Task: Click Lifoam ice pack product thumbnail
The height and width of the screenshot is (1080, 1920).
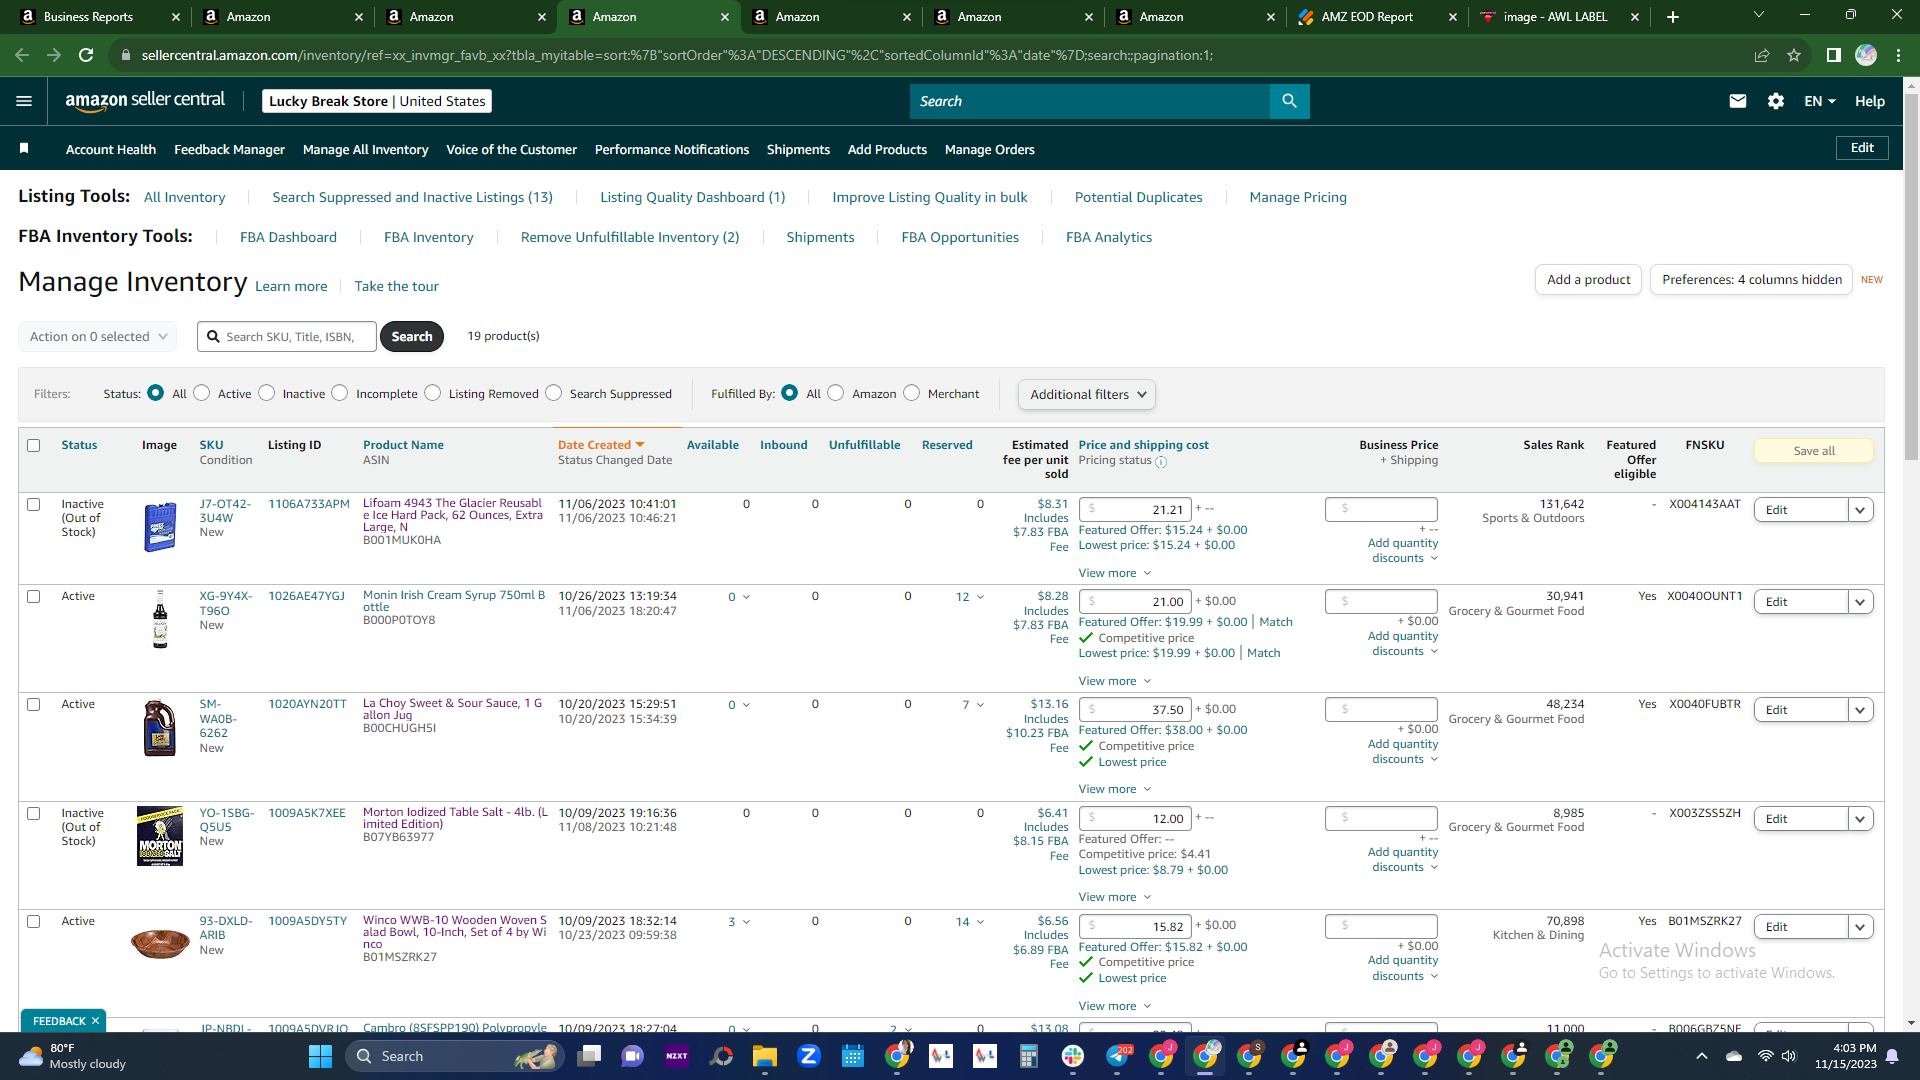Action: [x=160, y=527]
